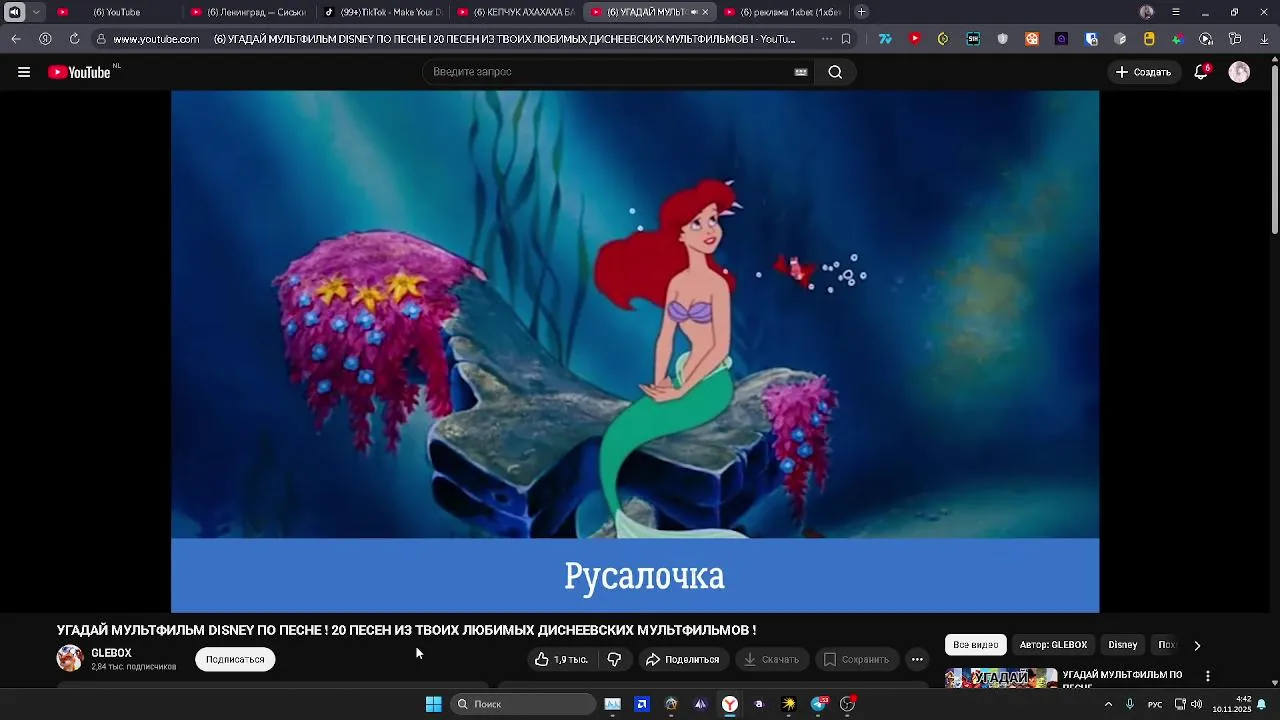Screen dimensions: 1280x720
Task: Switch to the реклама 1xbet browser tab
Action: pos(782,12)
